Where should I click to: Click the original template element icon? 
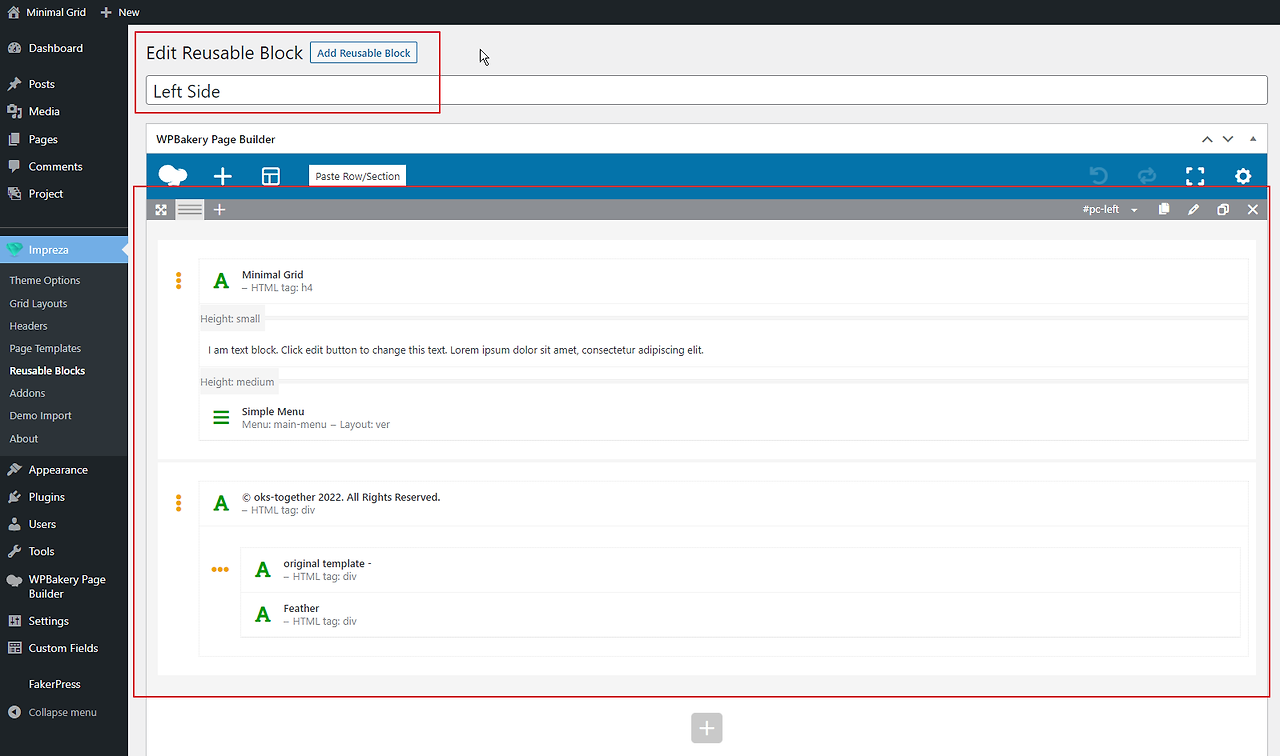263,570
